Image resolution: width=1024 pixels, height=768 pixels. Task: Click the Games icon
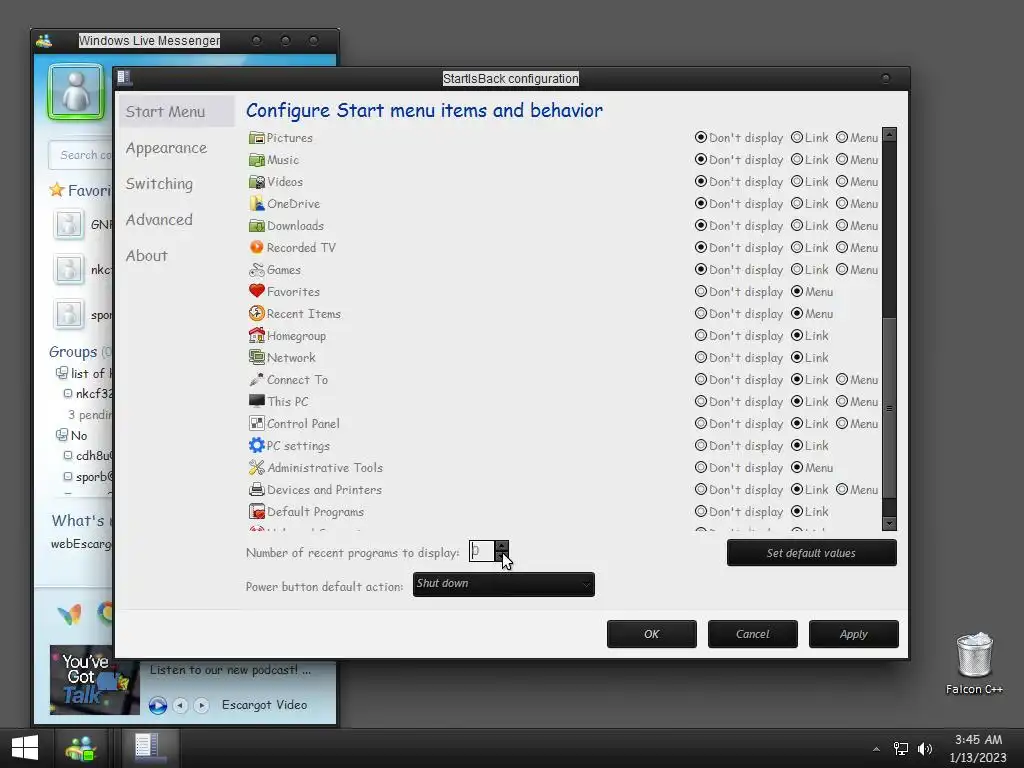[x=257, y=270]
